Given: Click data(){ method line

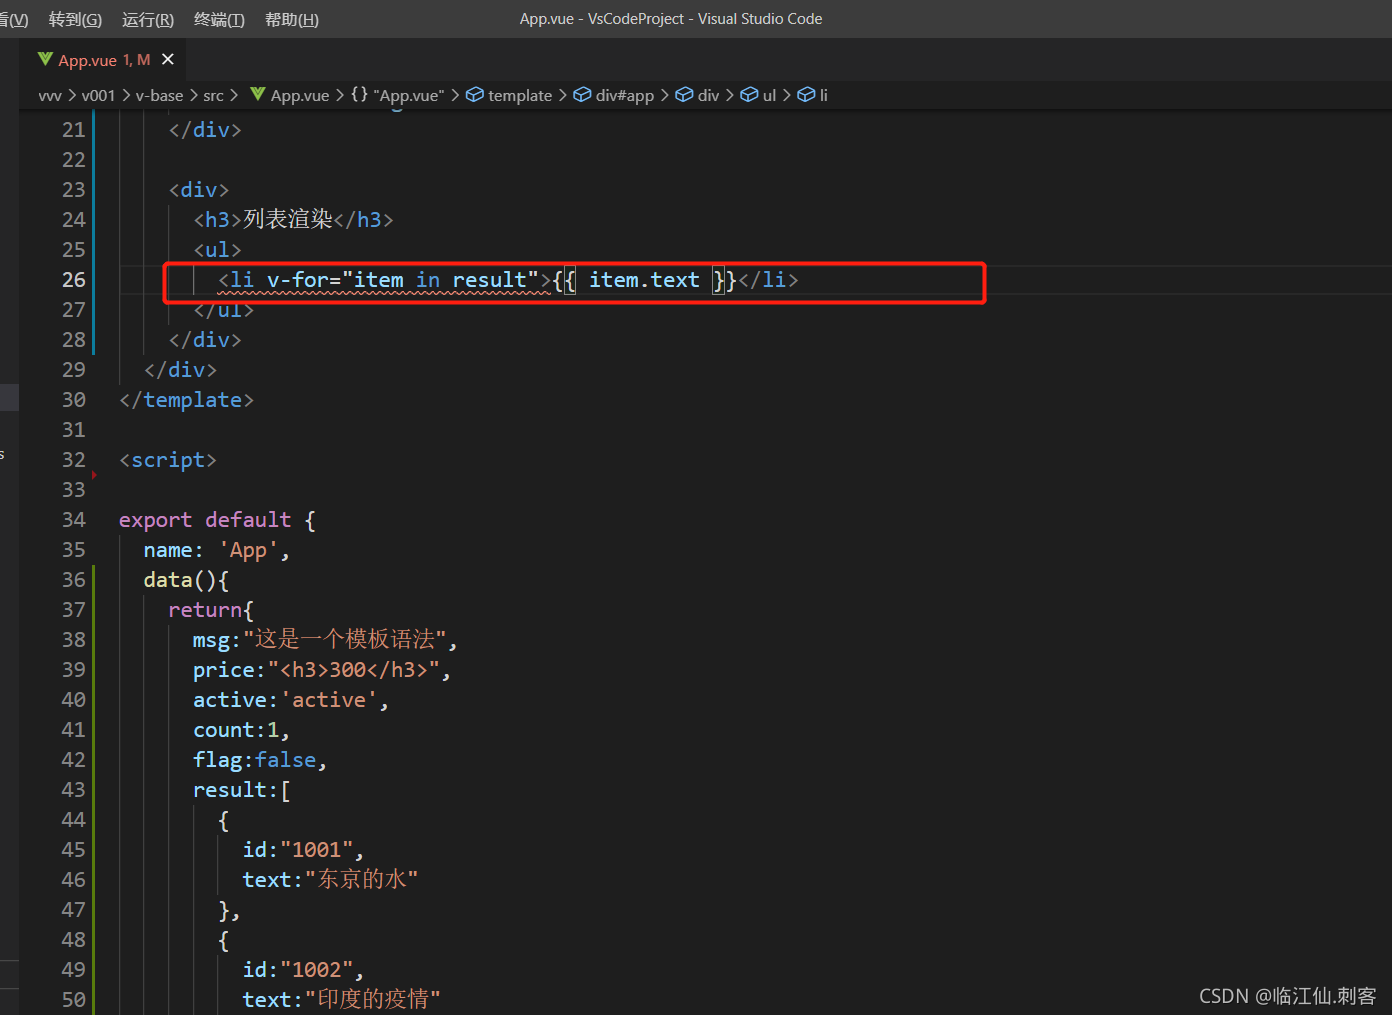Looking at the screenshot, I should click(x=186, y=580).
